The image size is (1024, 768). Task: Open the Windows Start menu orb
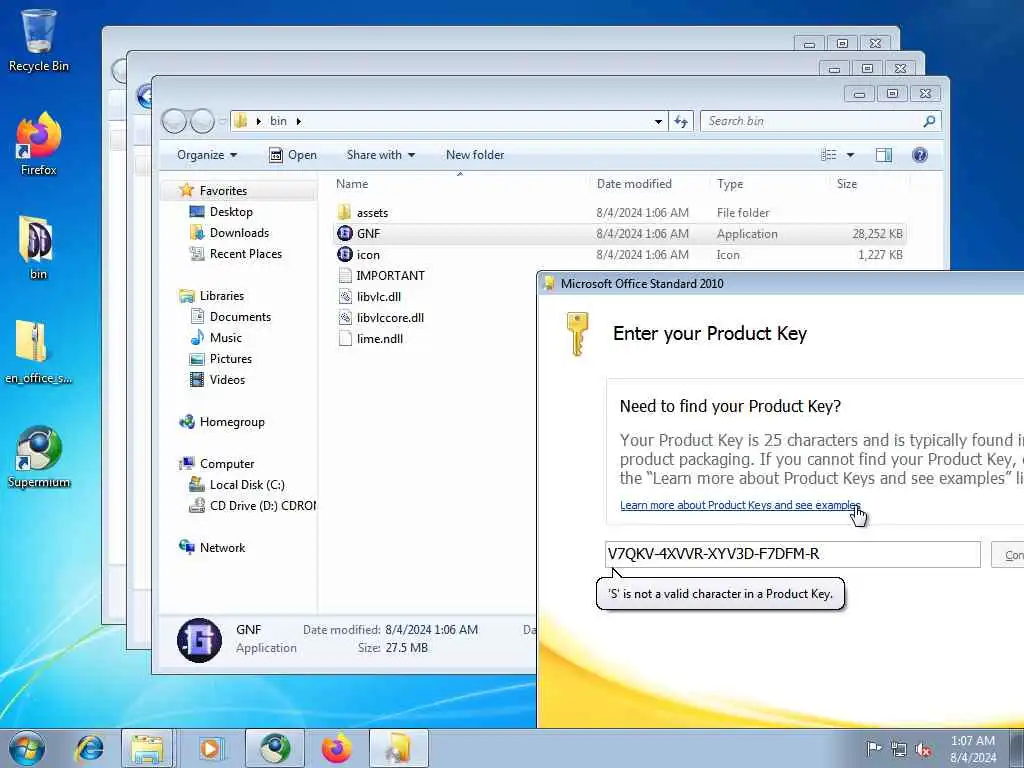pos(27,748)
